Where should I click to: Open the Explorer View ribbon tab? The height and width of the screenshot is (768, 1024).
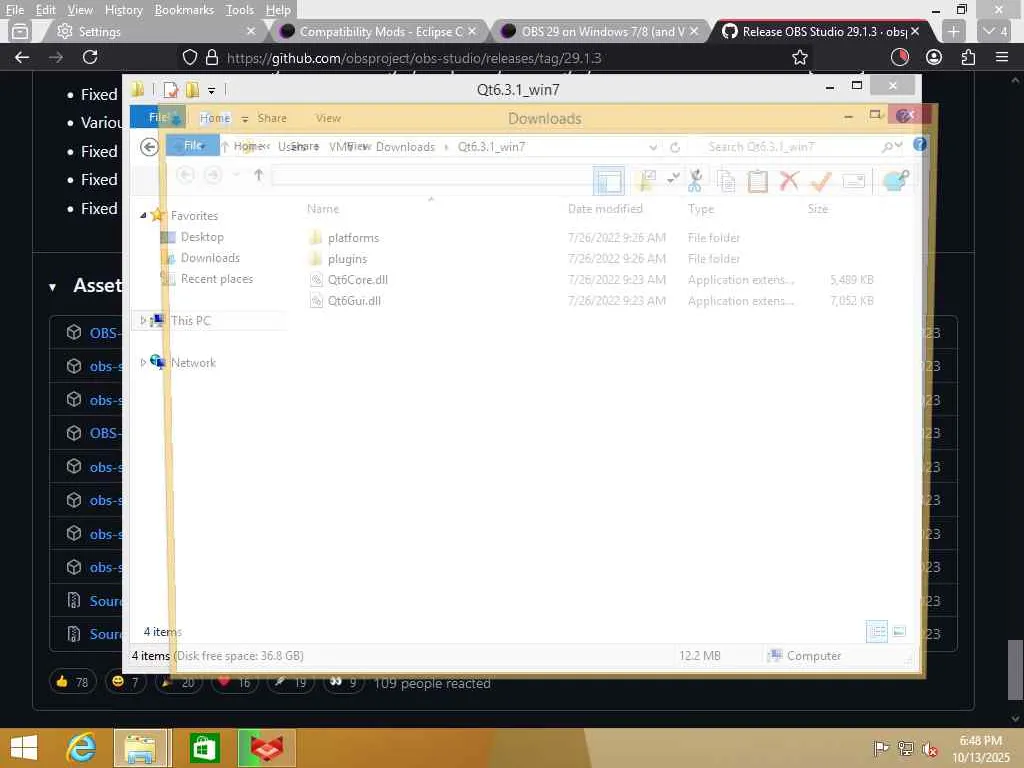coord(328,118)
